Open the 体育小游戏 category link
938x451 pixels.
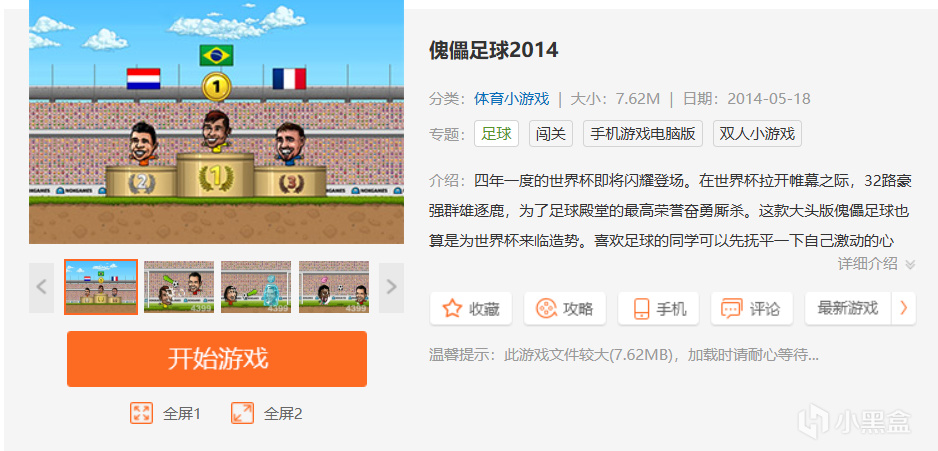point(511,99)
